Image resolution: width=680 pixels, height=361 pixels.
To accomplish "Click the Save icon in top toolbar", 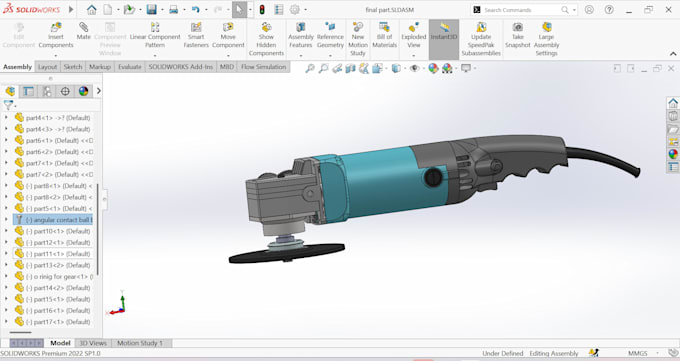I will pos(151,10).
